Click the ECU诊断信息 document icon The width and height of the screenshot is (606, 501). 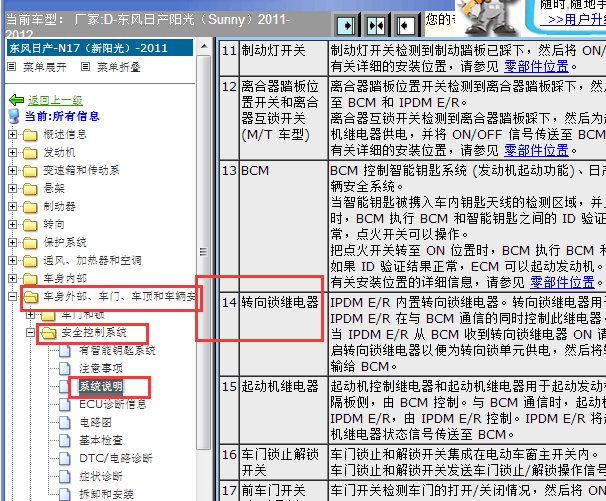[65, 404]
